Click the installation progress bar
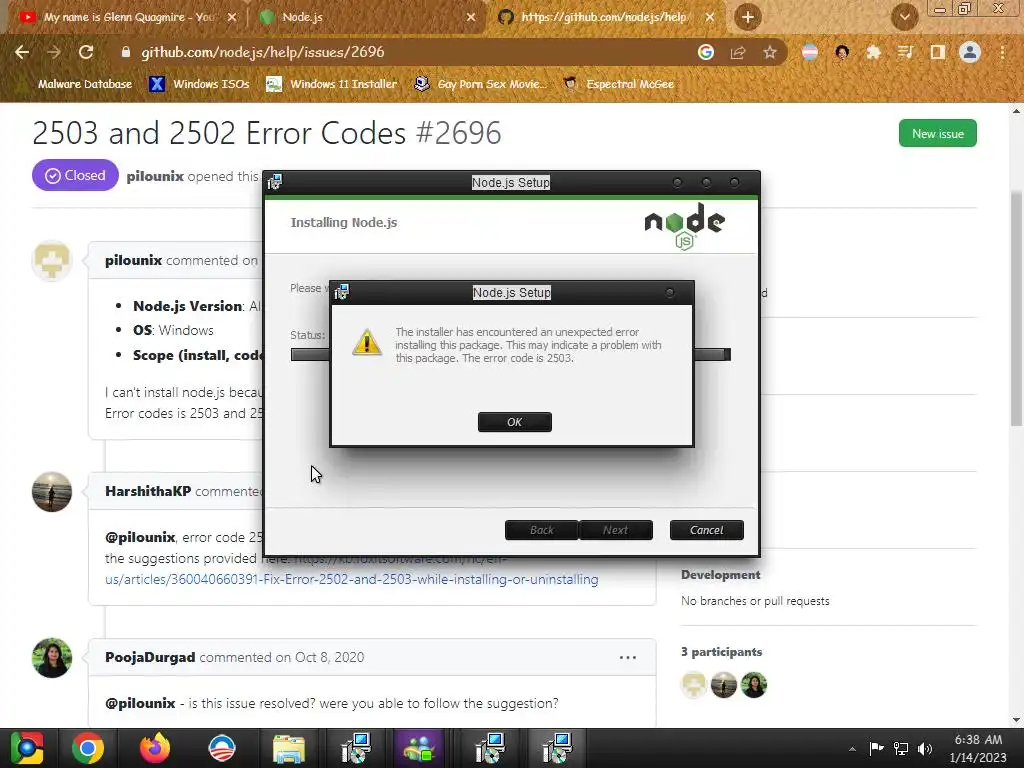 pos(511,355)
